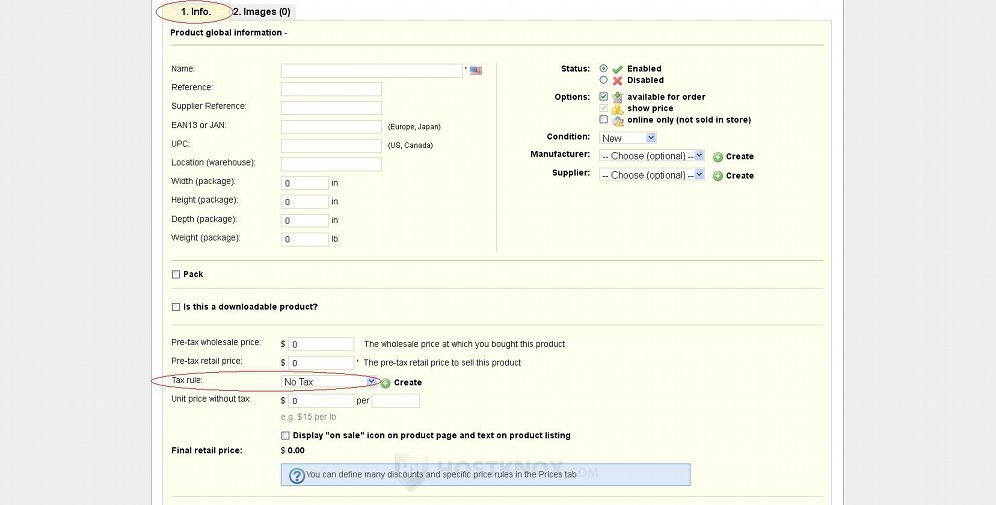Check the Pack checkbox
Image resolution: width=996 pixels, height=505 pixels.
(x=176, y=274)
